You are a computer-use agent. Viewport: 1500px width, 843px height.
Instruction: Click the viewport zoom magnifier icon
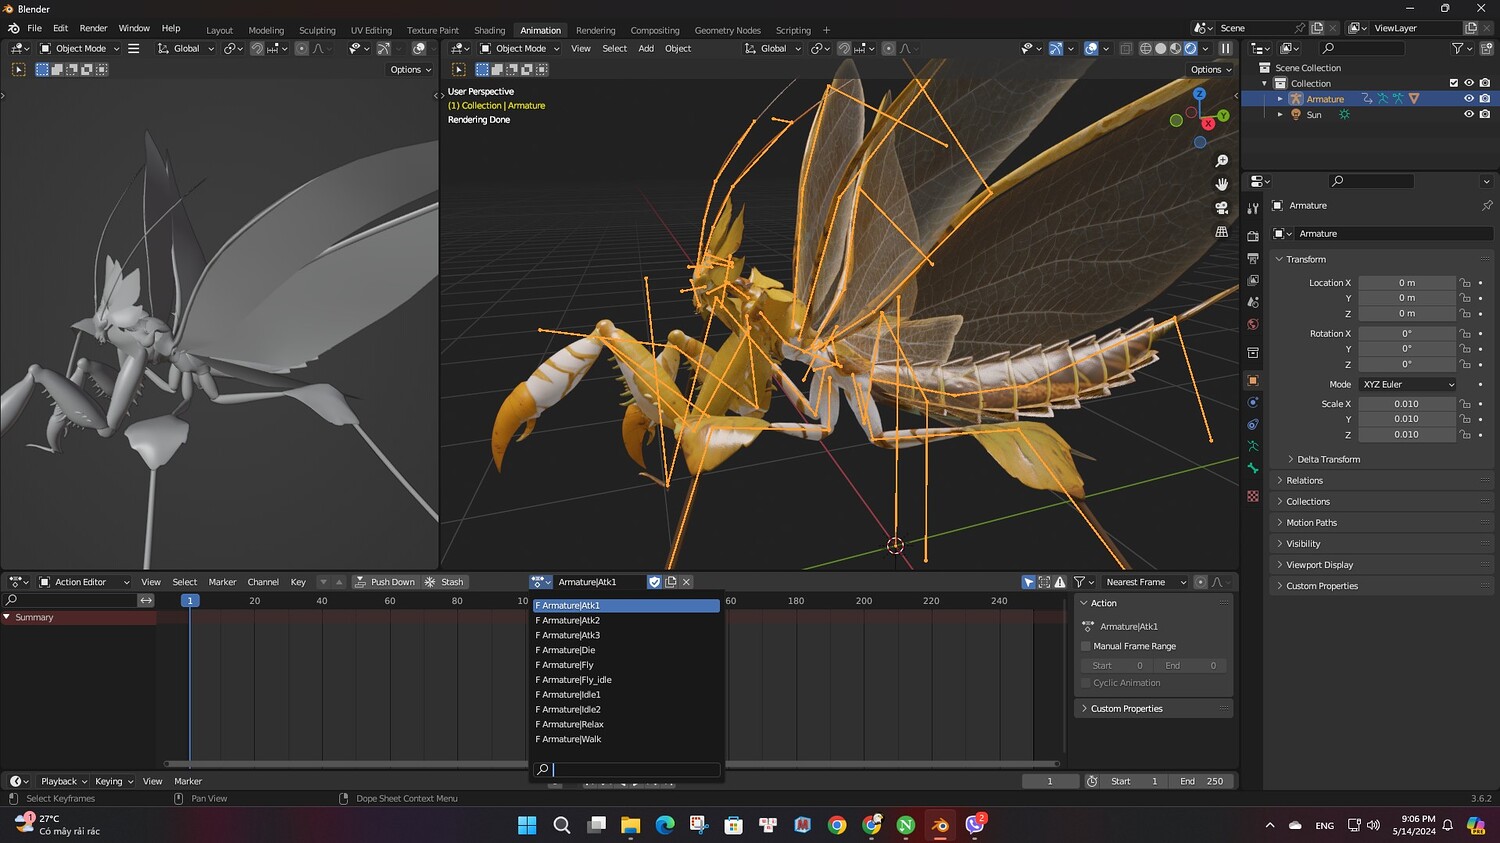[1221, 161]
